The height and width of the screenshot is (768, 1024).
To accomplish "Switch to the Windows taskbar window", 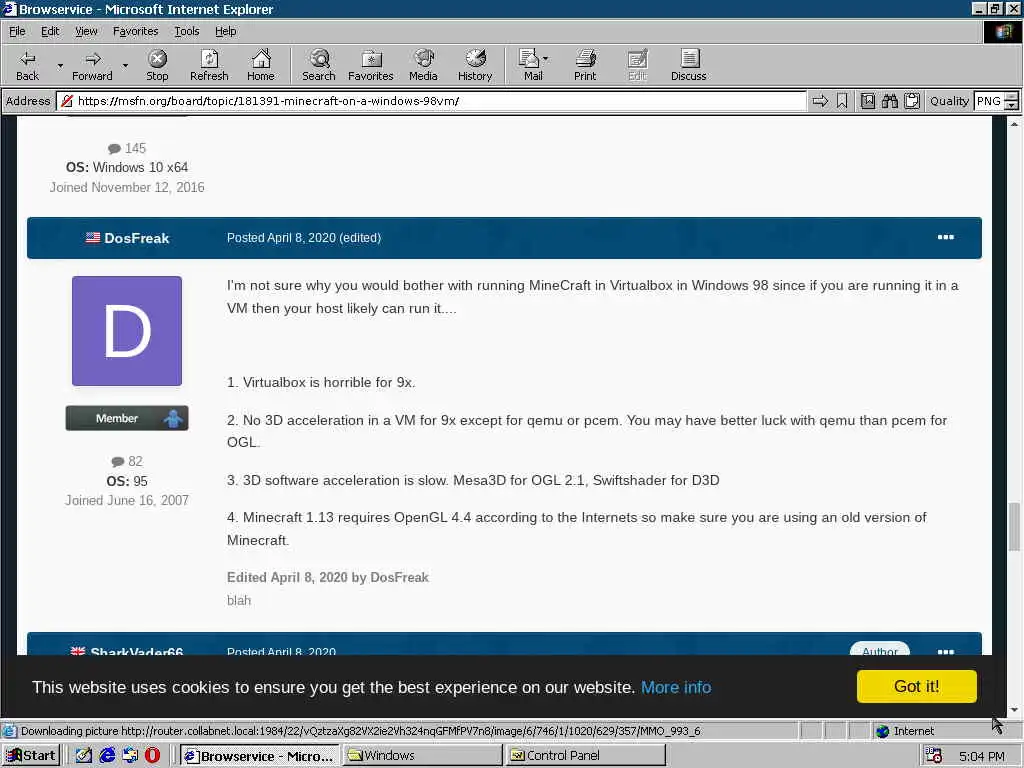I will coord(422,756).
